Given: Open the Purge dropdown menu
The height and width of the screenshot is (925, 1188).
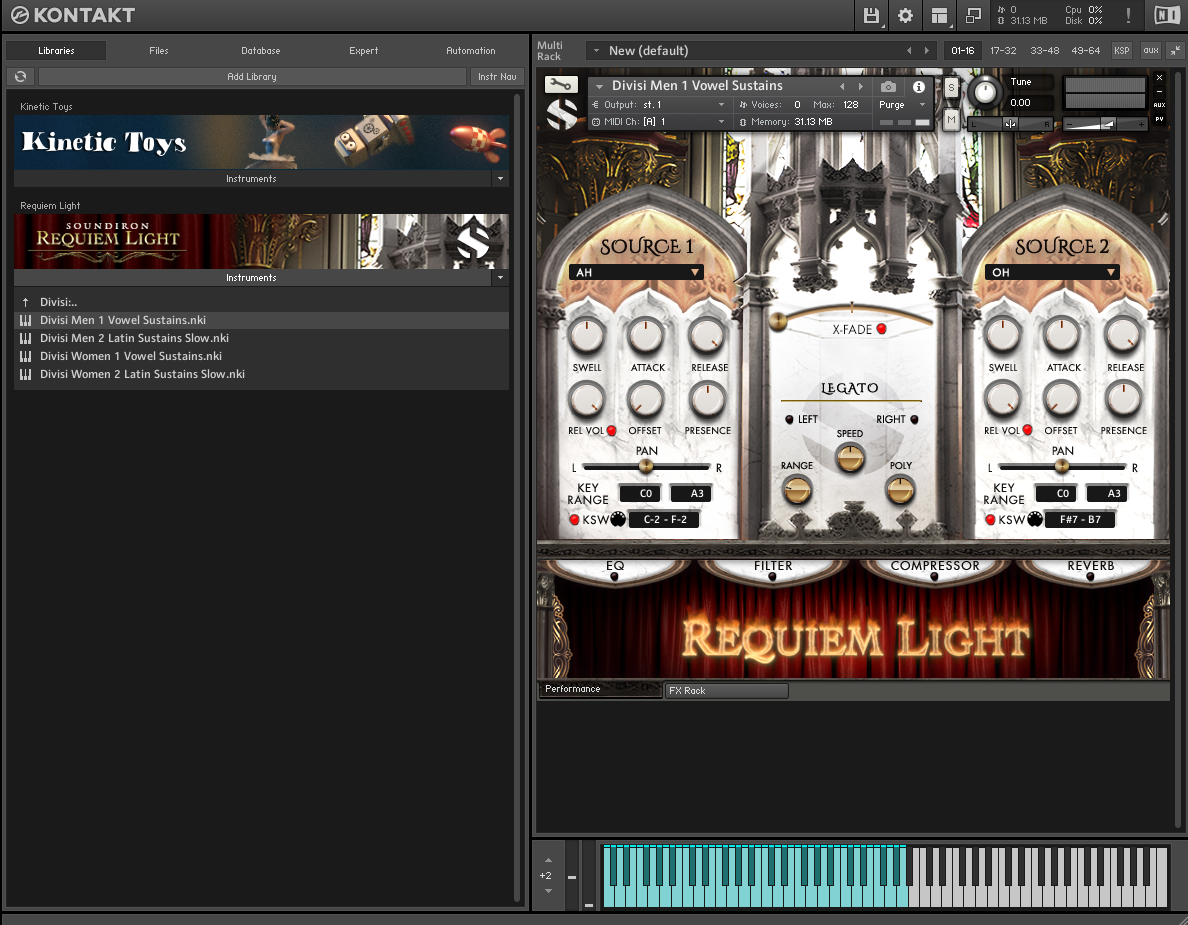Looking at the screenshot, I should point(902,105).
